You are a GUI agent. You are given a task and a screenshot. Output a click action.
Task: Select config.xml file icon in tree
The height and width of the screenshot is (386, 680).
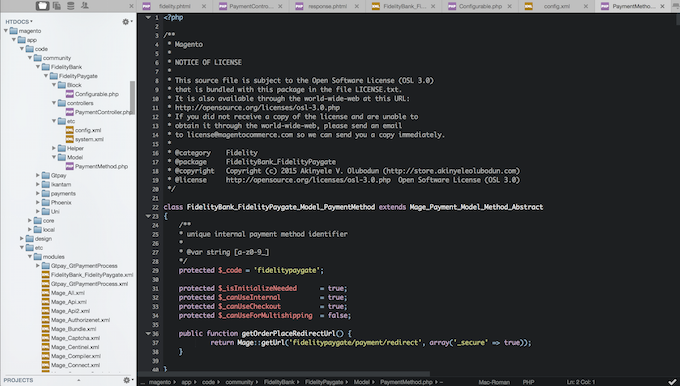tap(69, 130)
